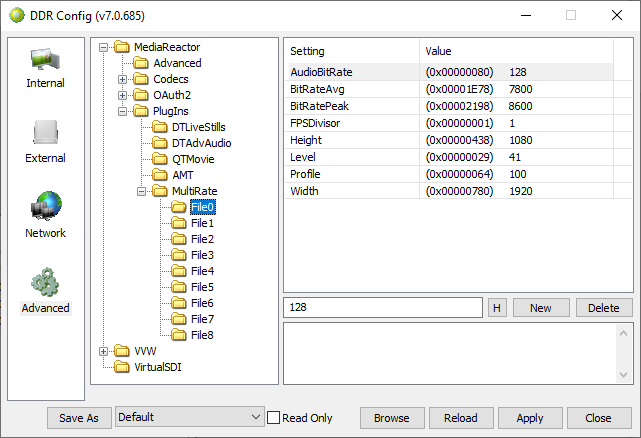Expand the VVW tree node
The width and height of the screenshot is (641, 438).
tap(103, 351)
